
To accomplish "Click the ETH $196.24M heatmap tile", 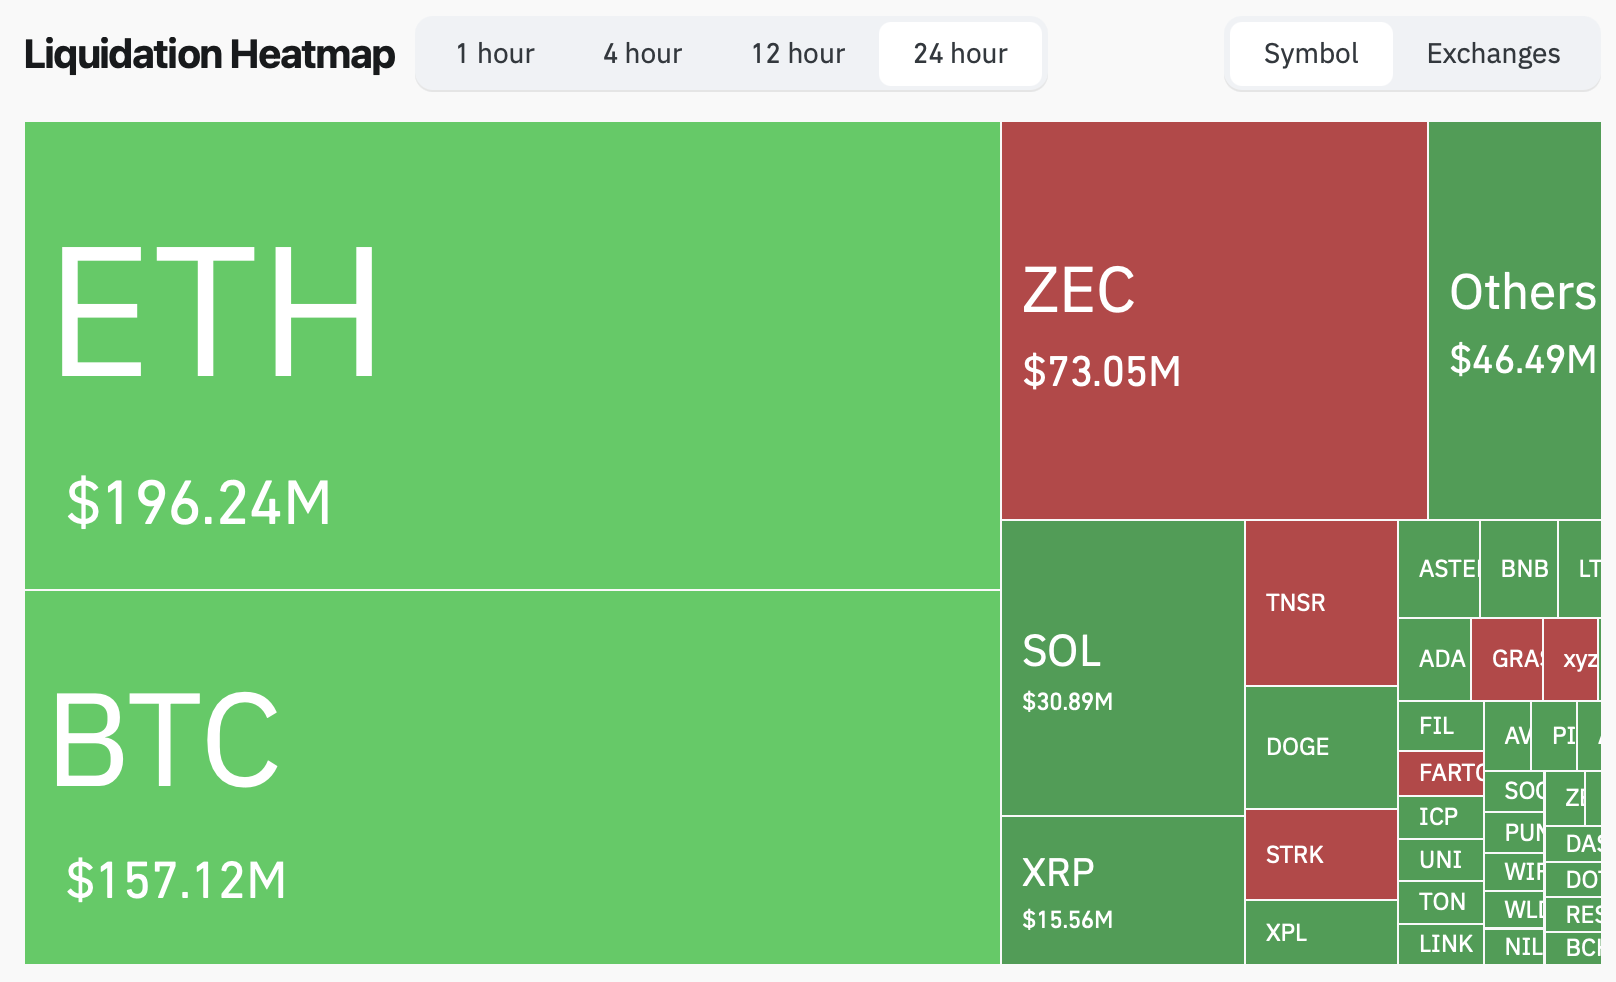I will pos(512,355).
